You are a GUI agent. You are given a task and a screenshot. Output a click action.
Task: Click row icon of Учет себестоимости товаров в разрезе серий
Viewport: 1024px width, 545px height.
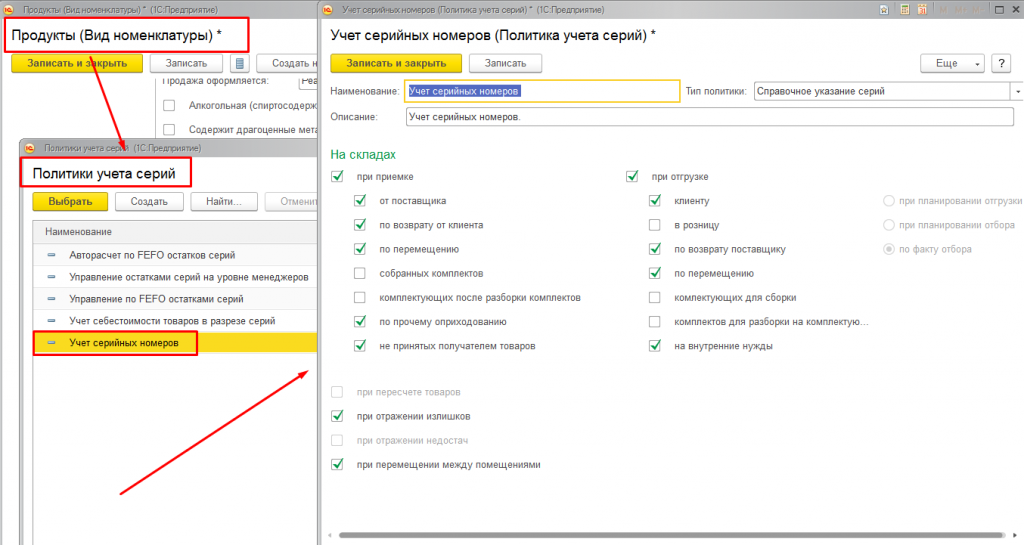pyautogui.click(x=52, y=320)
